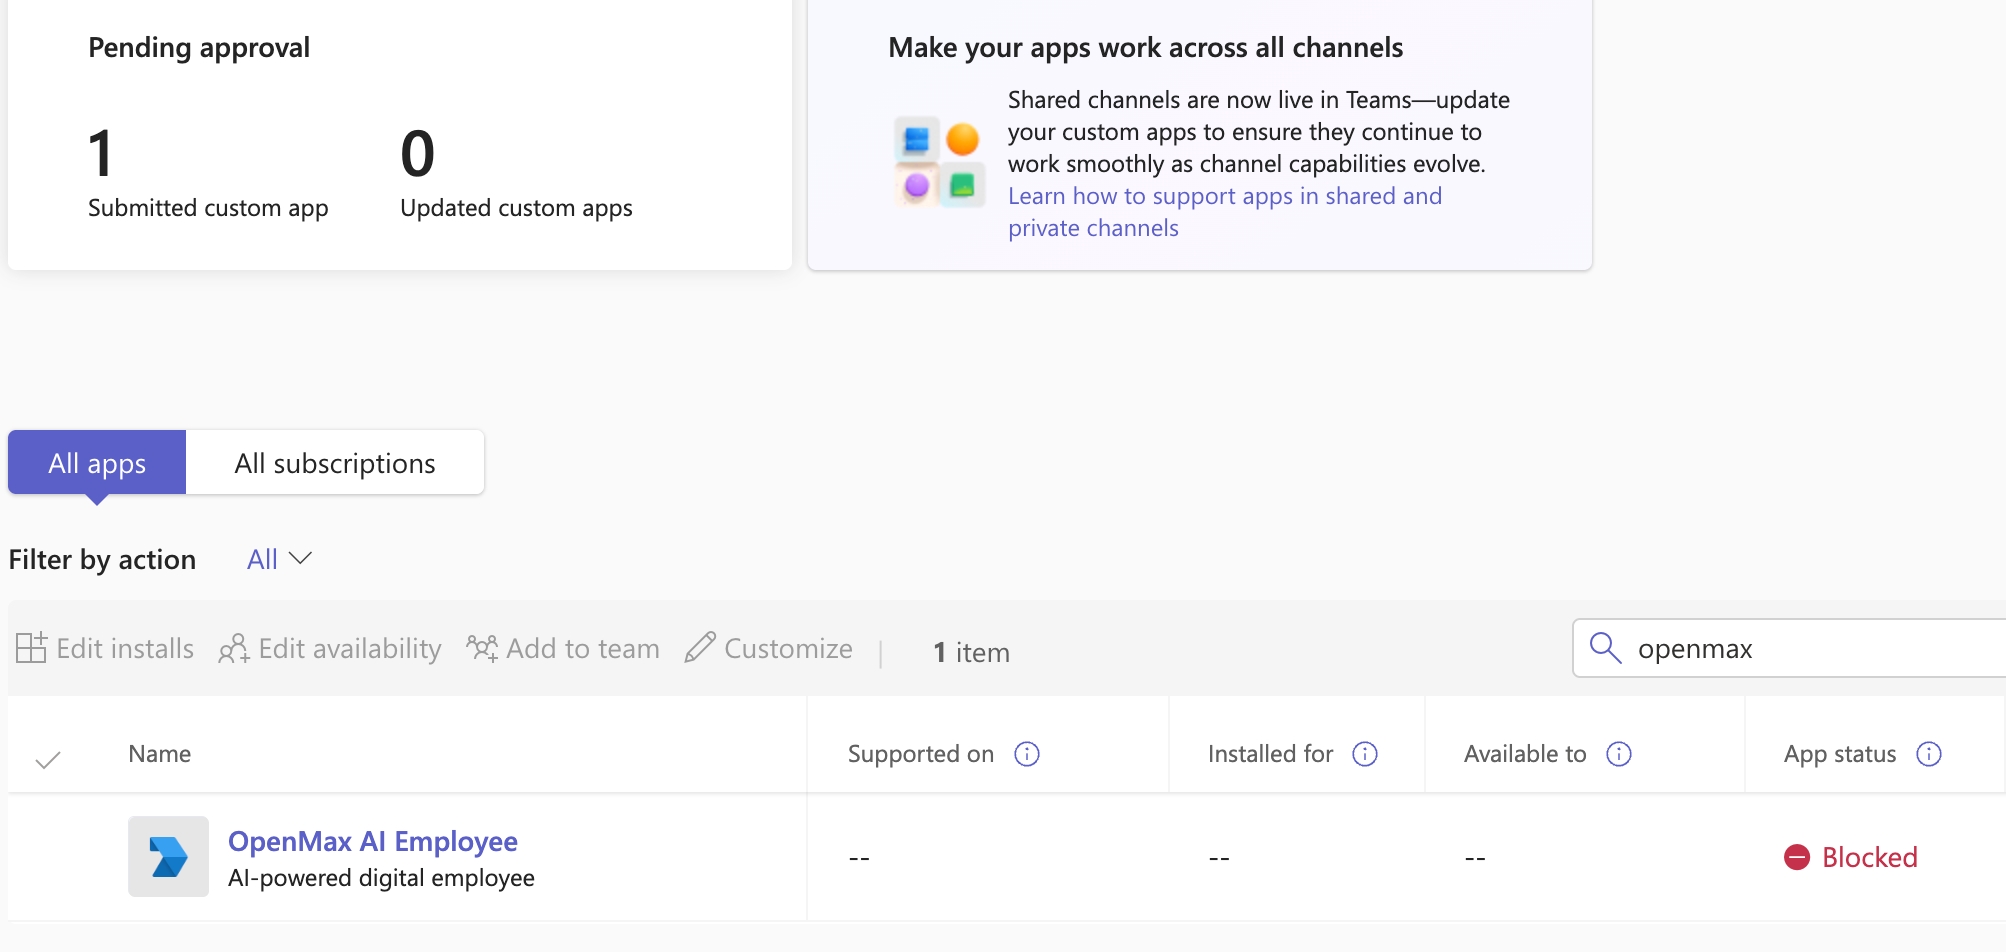Image resolution: width=2006 pixels, height=952 pixels.
Task: Click the Installed for column header
Action: pyautogui.click(x=1270, y=754)
